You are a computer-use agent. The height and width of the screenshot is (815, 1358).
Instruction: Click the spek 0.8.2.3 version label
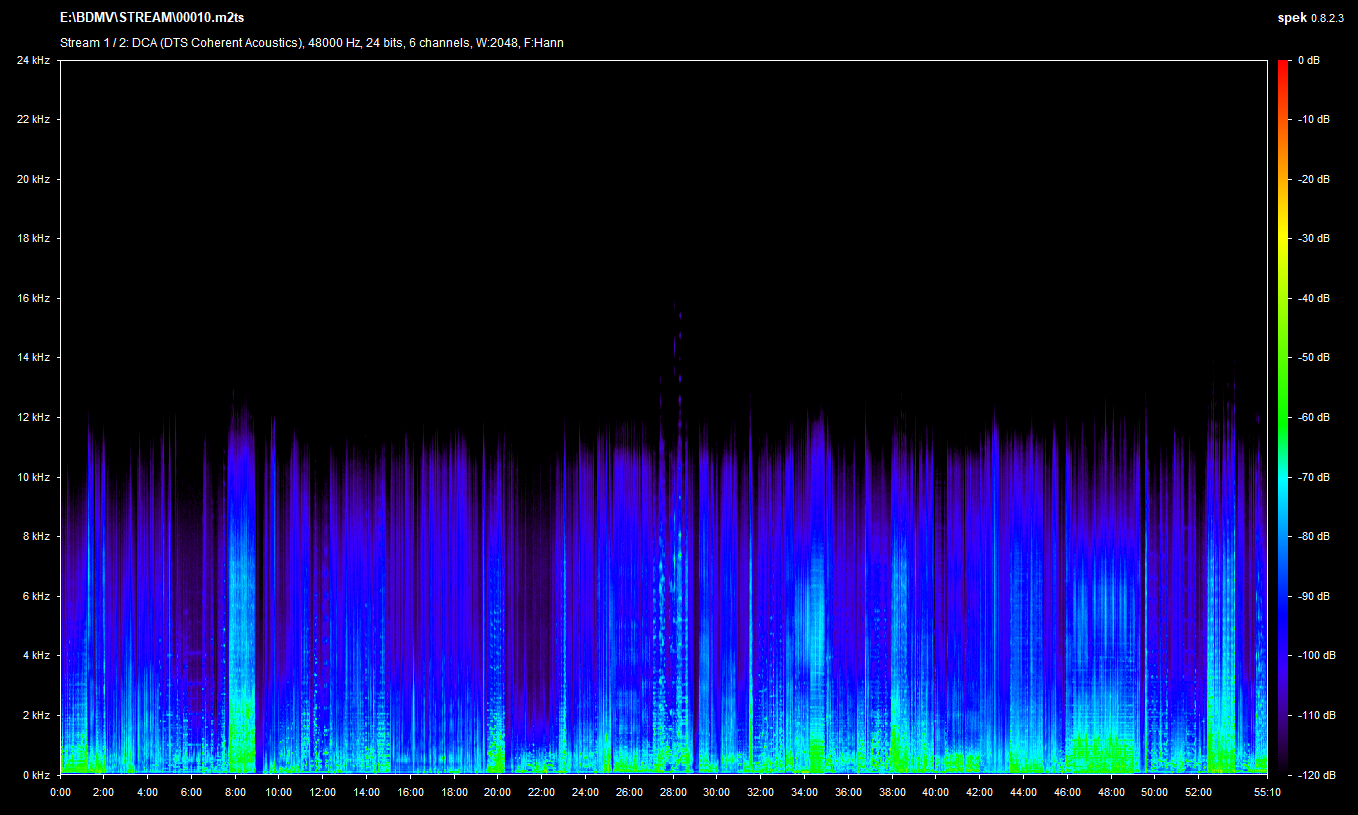click(x=1313, y=18)
